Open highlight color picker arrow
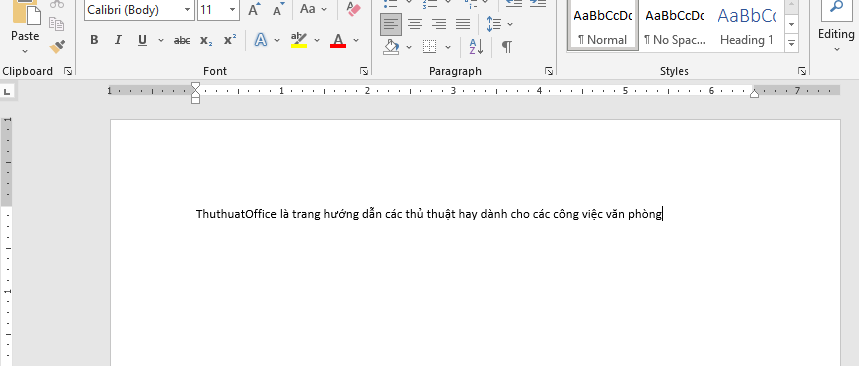 tap(317, 40)
